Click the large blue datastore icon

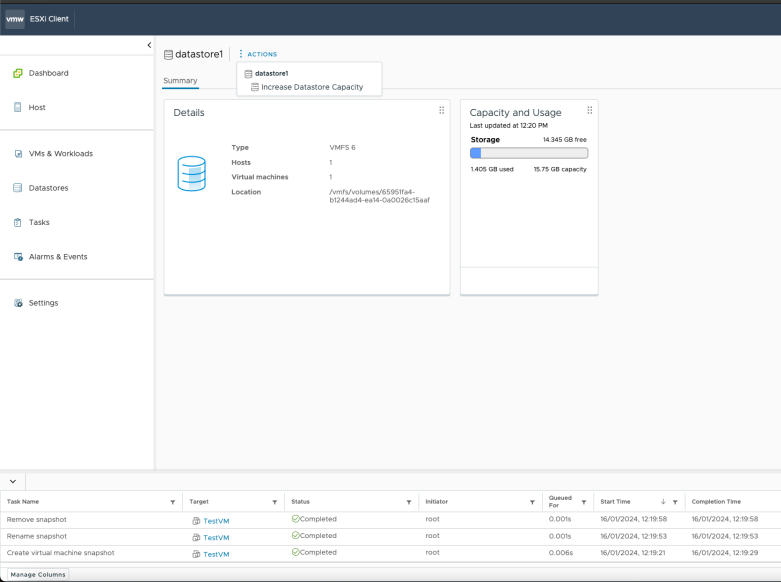(x=191, y=173)
